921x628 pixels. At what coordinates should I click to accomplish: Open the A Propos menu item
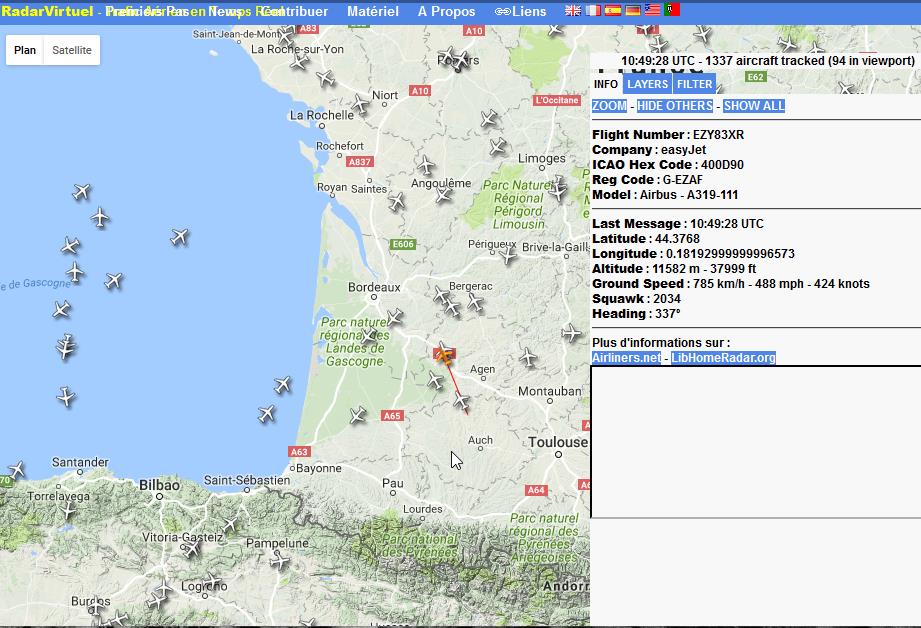[x=446, y=11]
